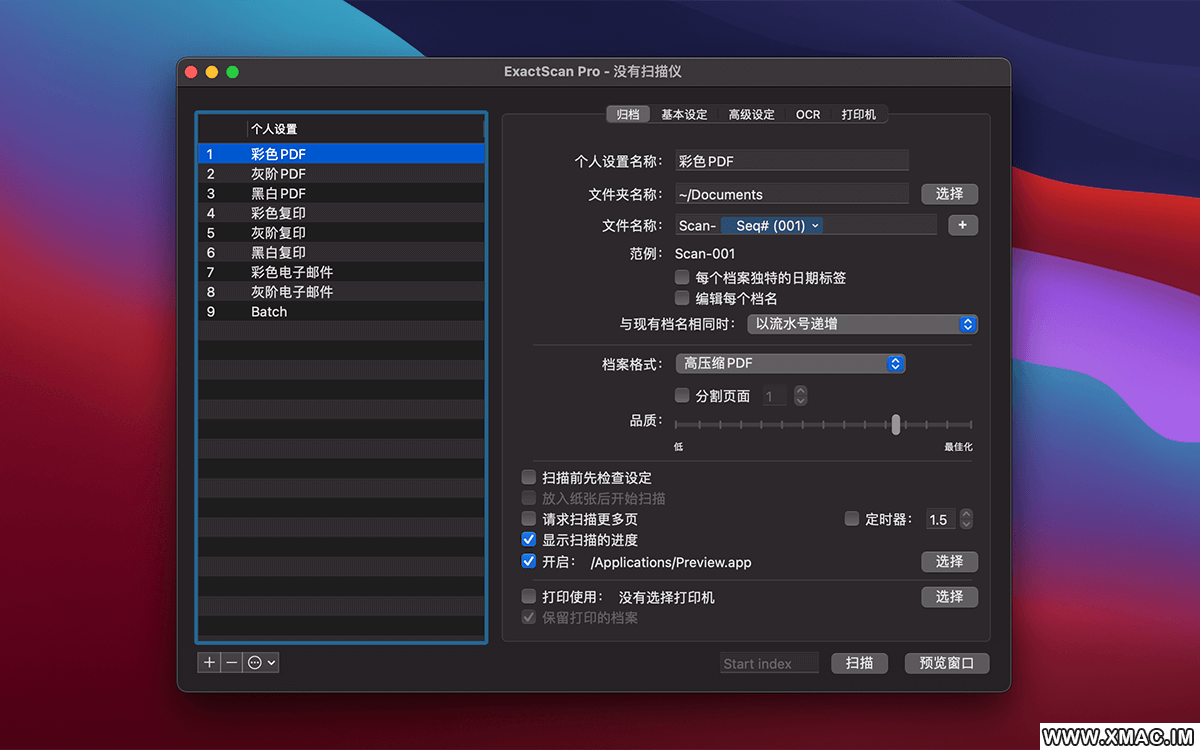This screenshot has height=750, width=1200.
Task: Click the Scan- filename prefix text
Action: pyautogui.click(x=697, y=226)
